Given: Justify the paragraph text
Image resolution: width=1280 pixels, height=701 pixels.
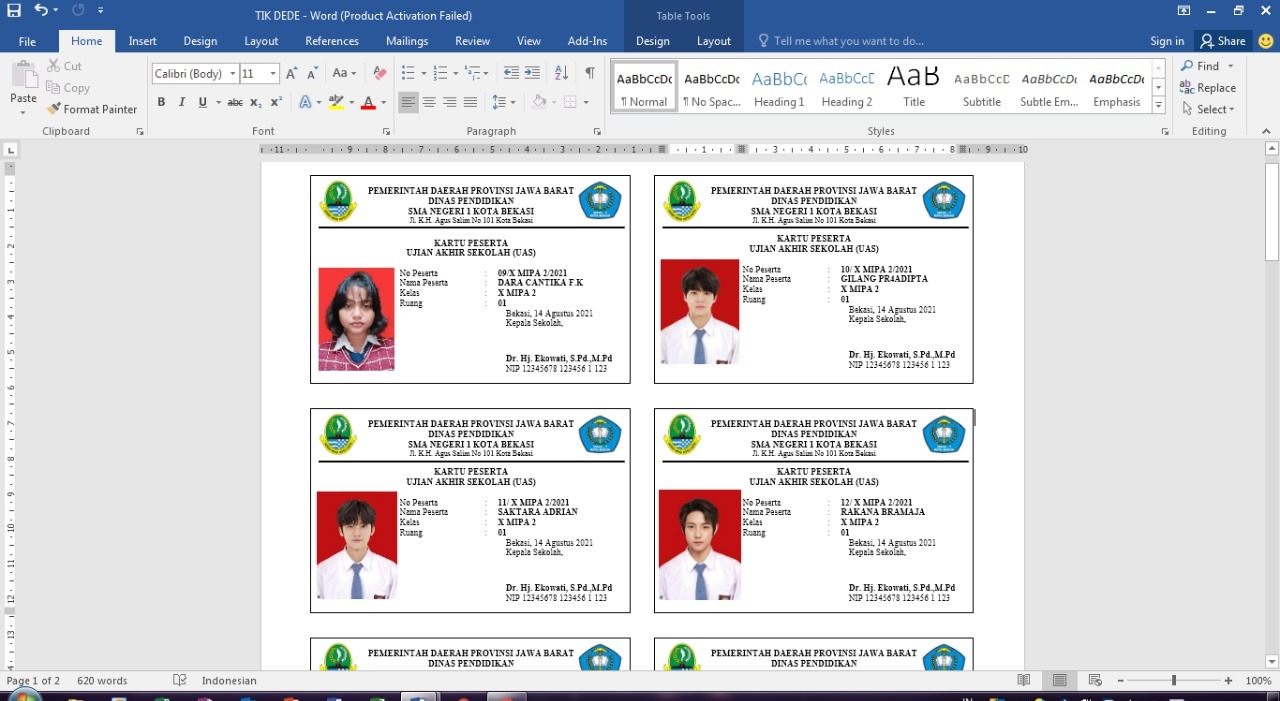Looking at the screenshot, I should [x=471, y=102].
